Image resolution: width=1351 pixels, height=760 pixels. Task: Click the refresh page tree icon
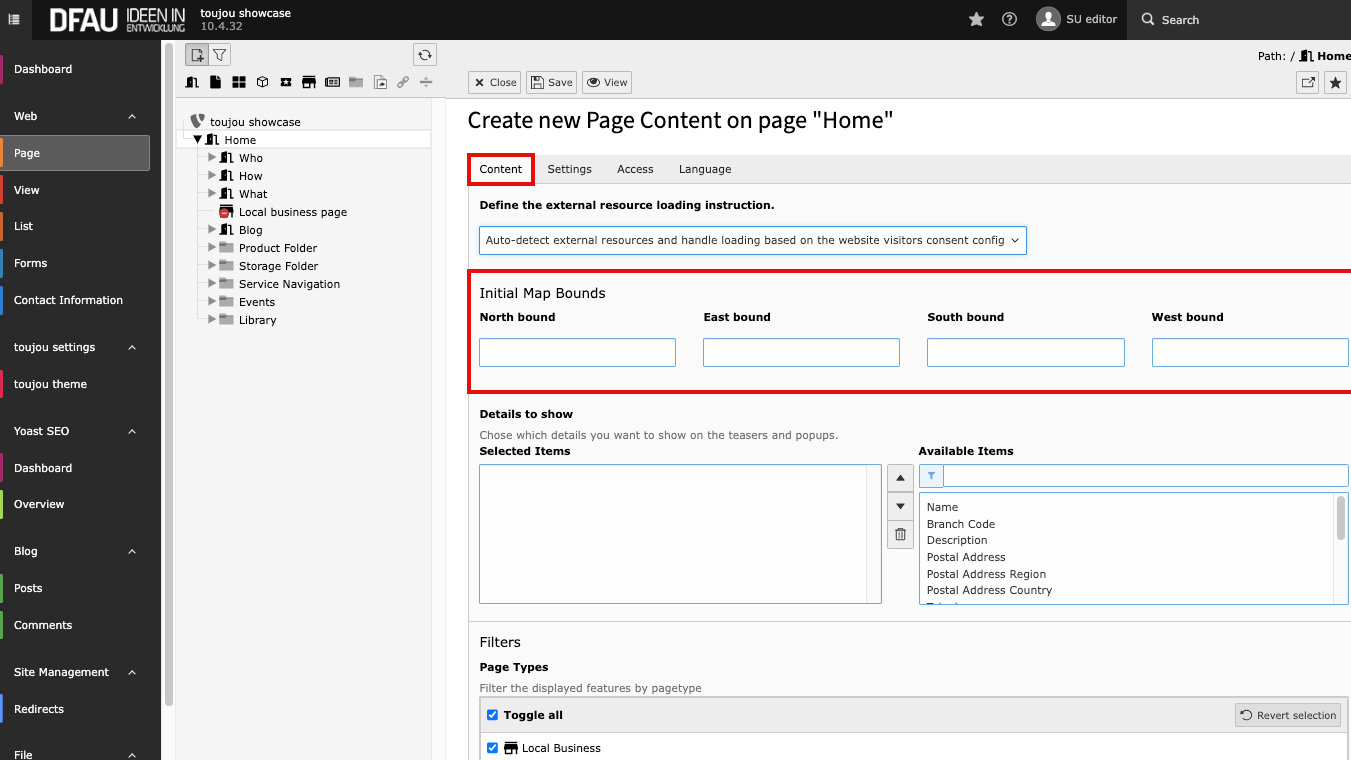point(425,55)
